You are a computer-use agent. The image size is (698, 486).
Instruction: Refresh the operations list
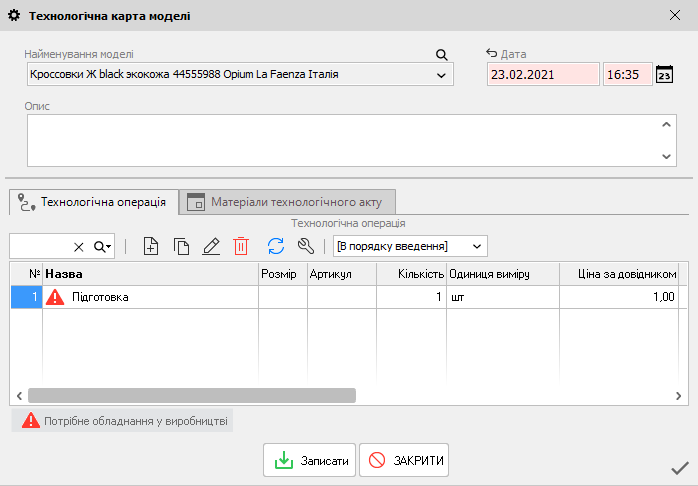pyautogui.click(x=276, y=246)
